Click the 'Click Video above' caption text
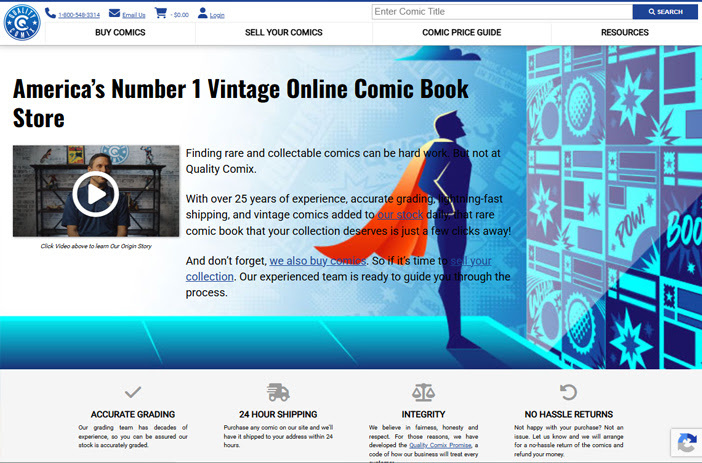This screenshot has height=463, width=702. pyautogui.click(x=96, y=246)
